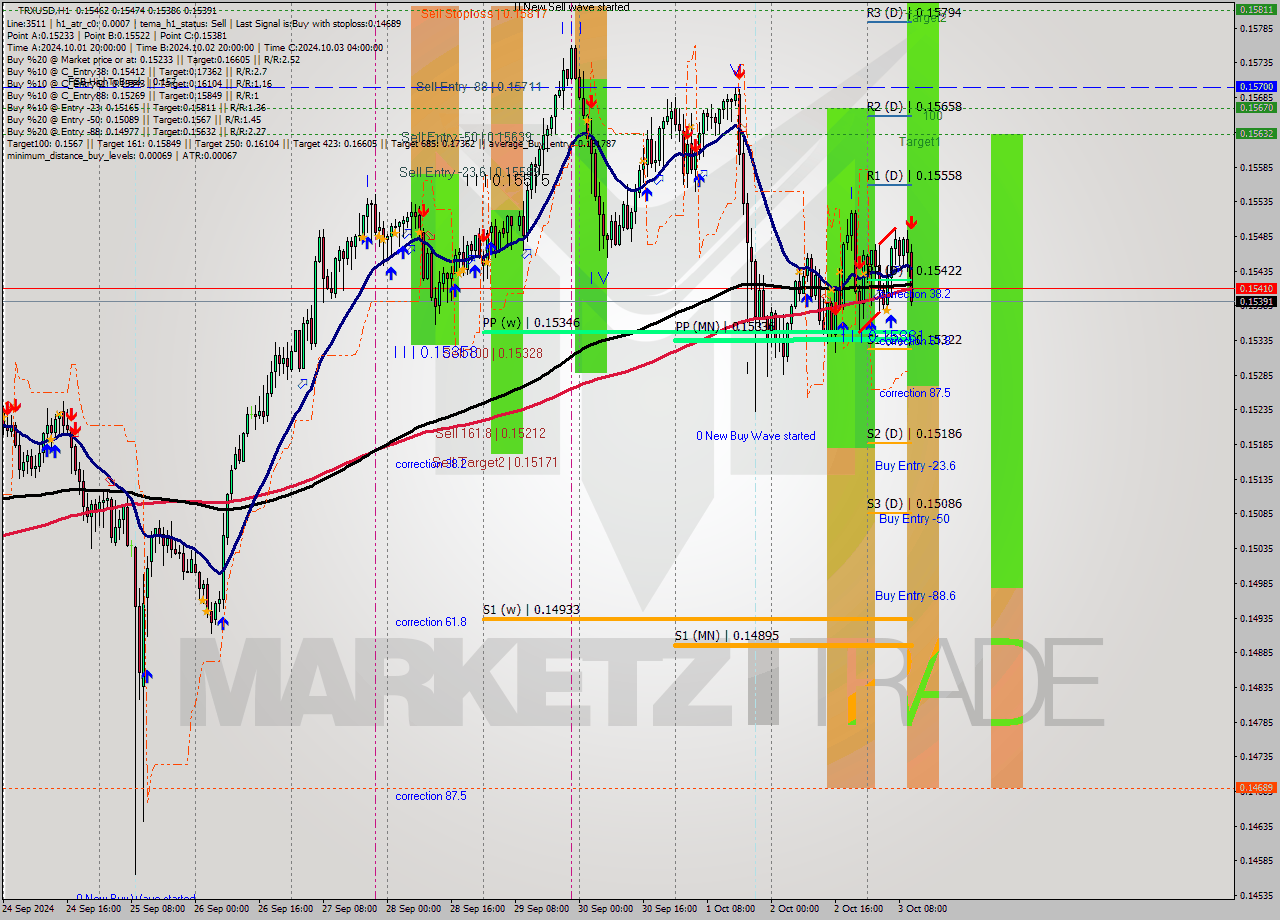1280x920 pixels.
Task: Click the 0.15785 price scale value
Action: [1256, 28]
